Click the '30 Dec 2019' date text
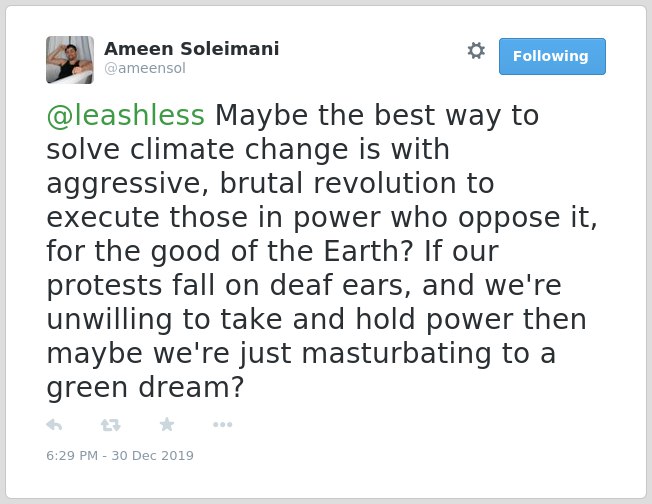 153,455
